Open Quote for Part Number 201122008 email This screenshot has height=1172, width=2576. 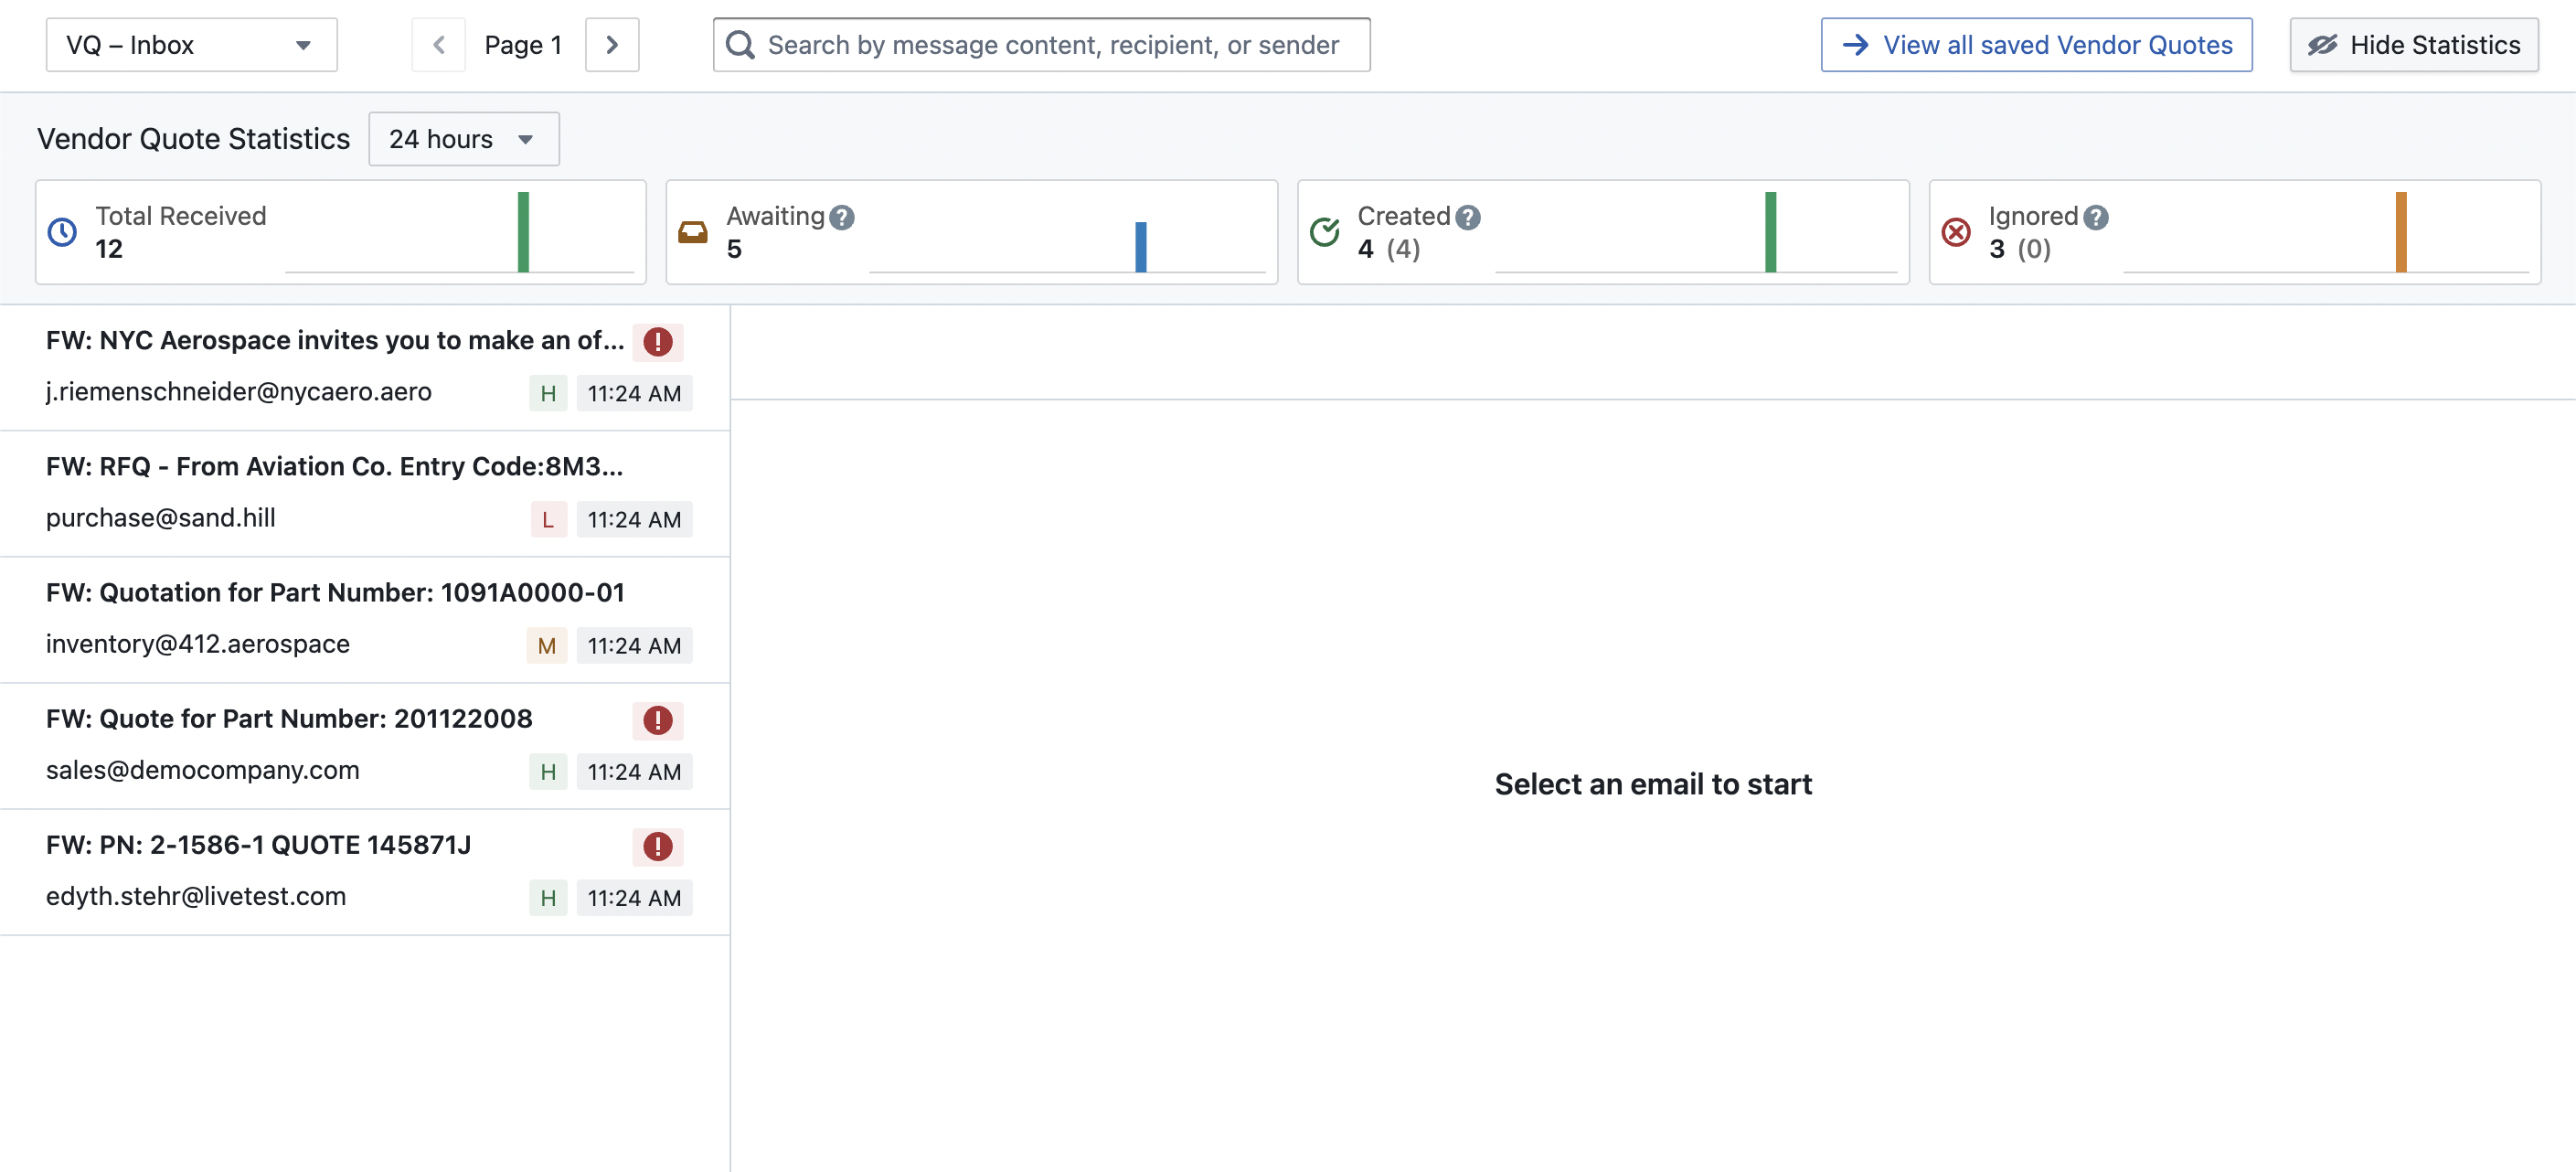coord(365,745)
